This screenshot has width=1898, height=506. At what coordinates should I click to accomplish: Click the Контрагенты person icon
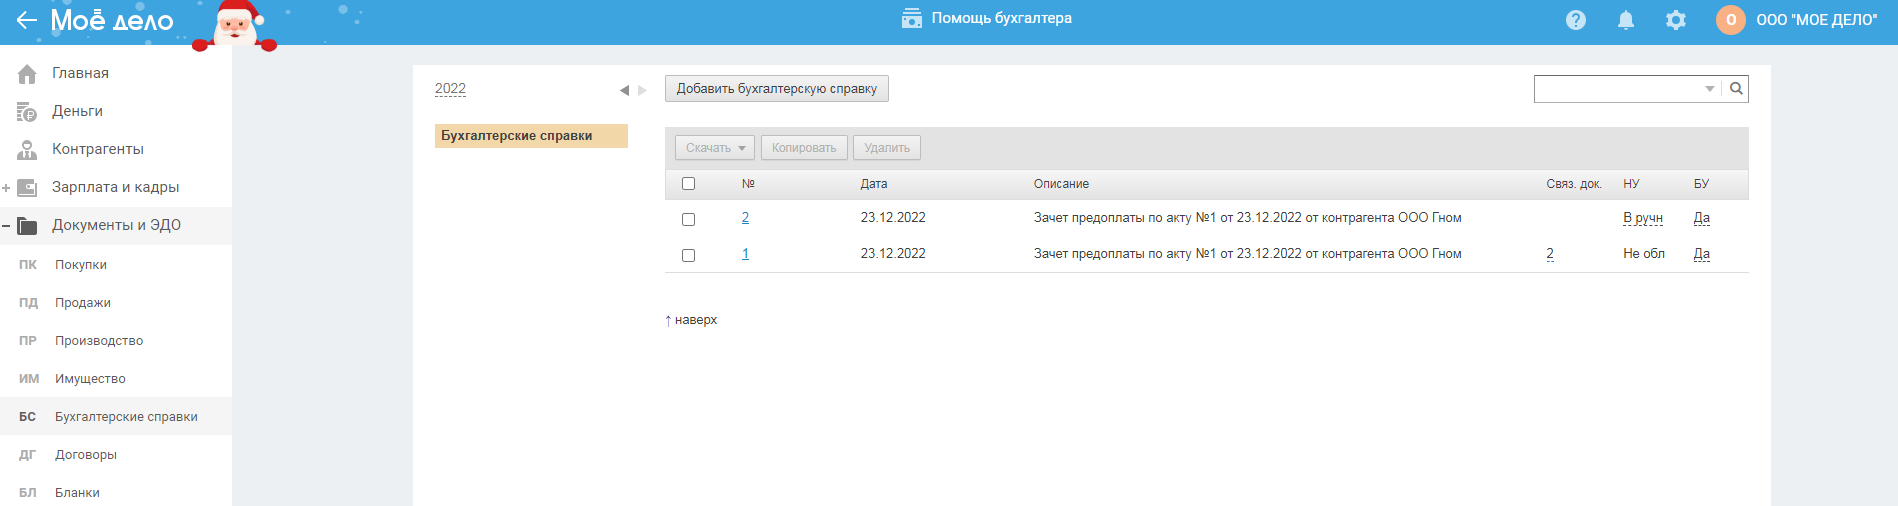tap(27, 150)
